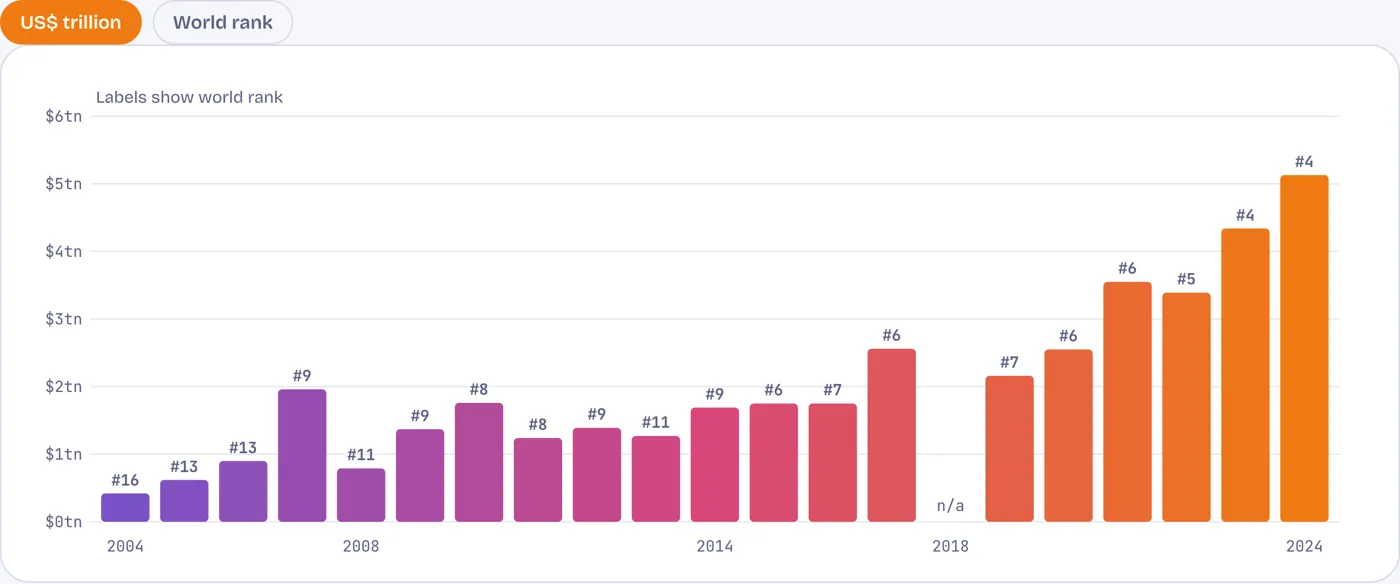The height and width of the screenshot is (584, 1400).
Task: Switch to World rank view
Action: tap(223, 22)
